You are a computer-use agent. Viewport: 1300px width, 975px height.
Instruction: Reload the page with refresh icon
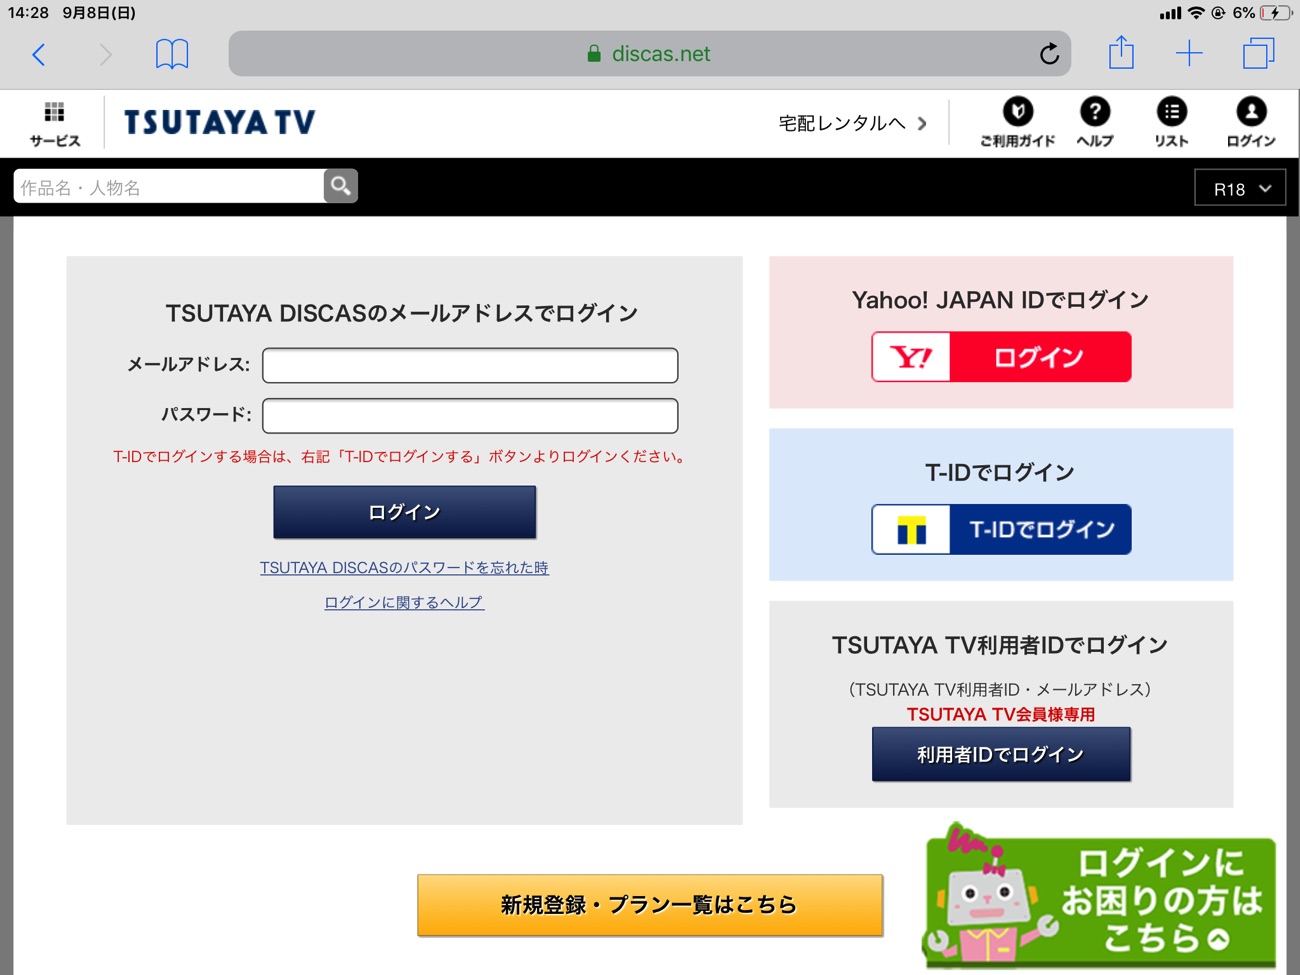click(1049, 54)
